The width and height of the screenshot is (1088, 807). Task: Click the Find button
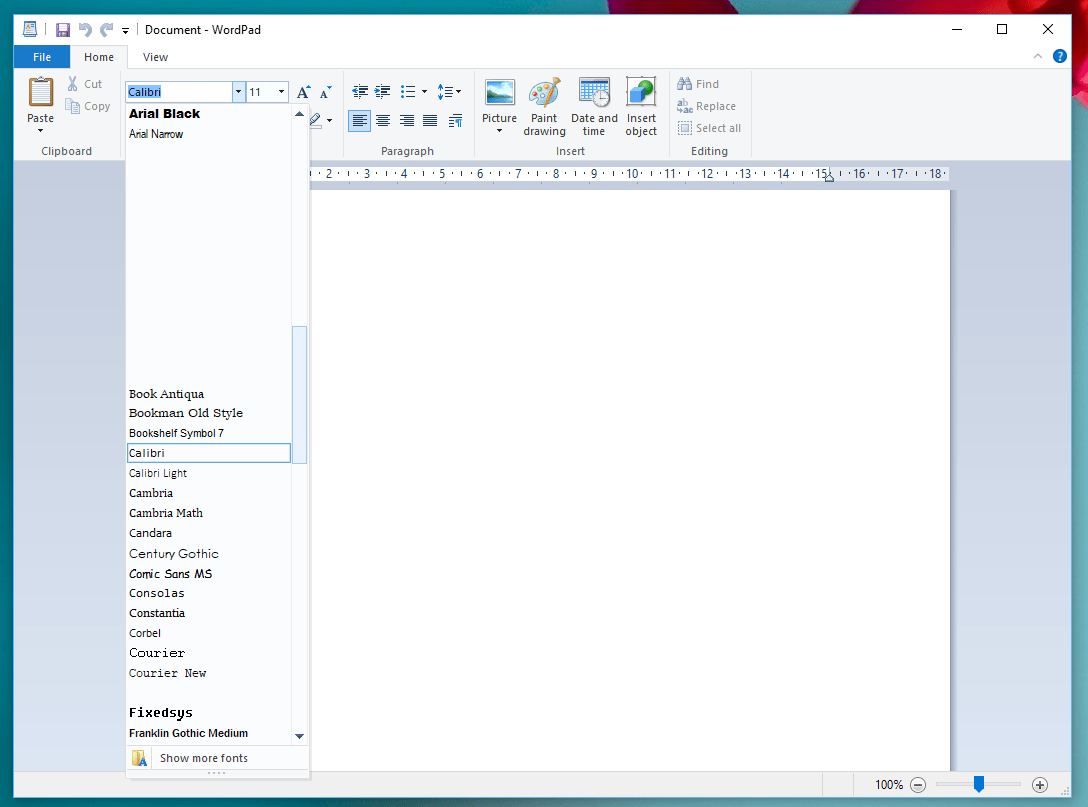tap(699, 84)
